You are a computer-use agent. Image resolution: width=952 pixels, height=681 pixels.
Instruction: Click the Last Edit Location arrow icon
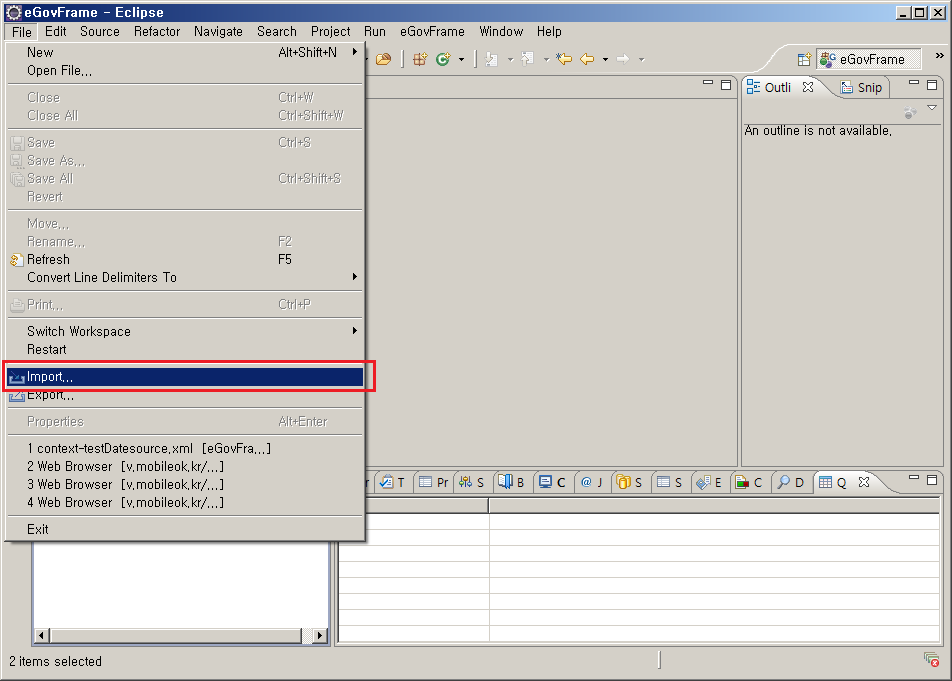point(564,59)
